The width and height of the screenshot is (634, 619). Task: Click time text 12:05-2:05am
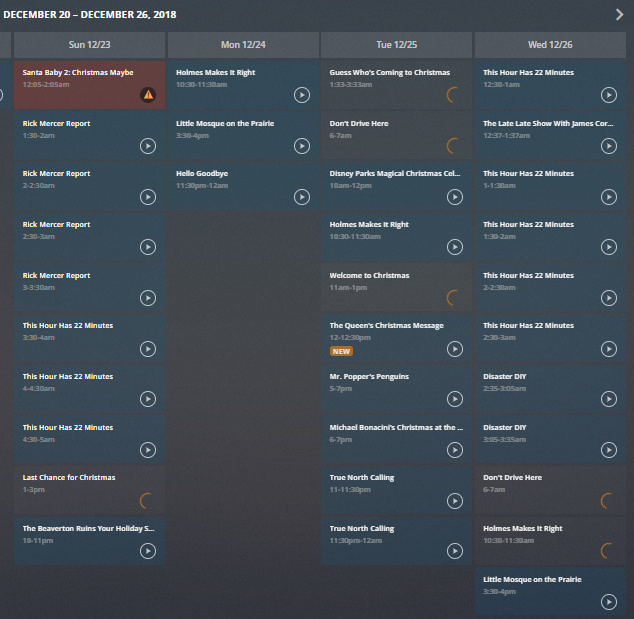[46, 85]
